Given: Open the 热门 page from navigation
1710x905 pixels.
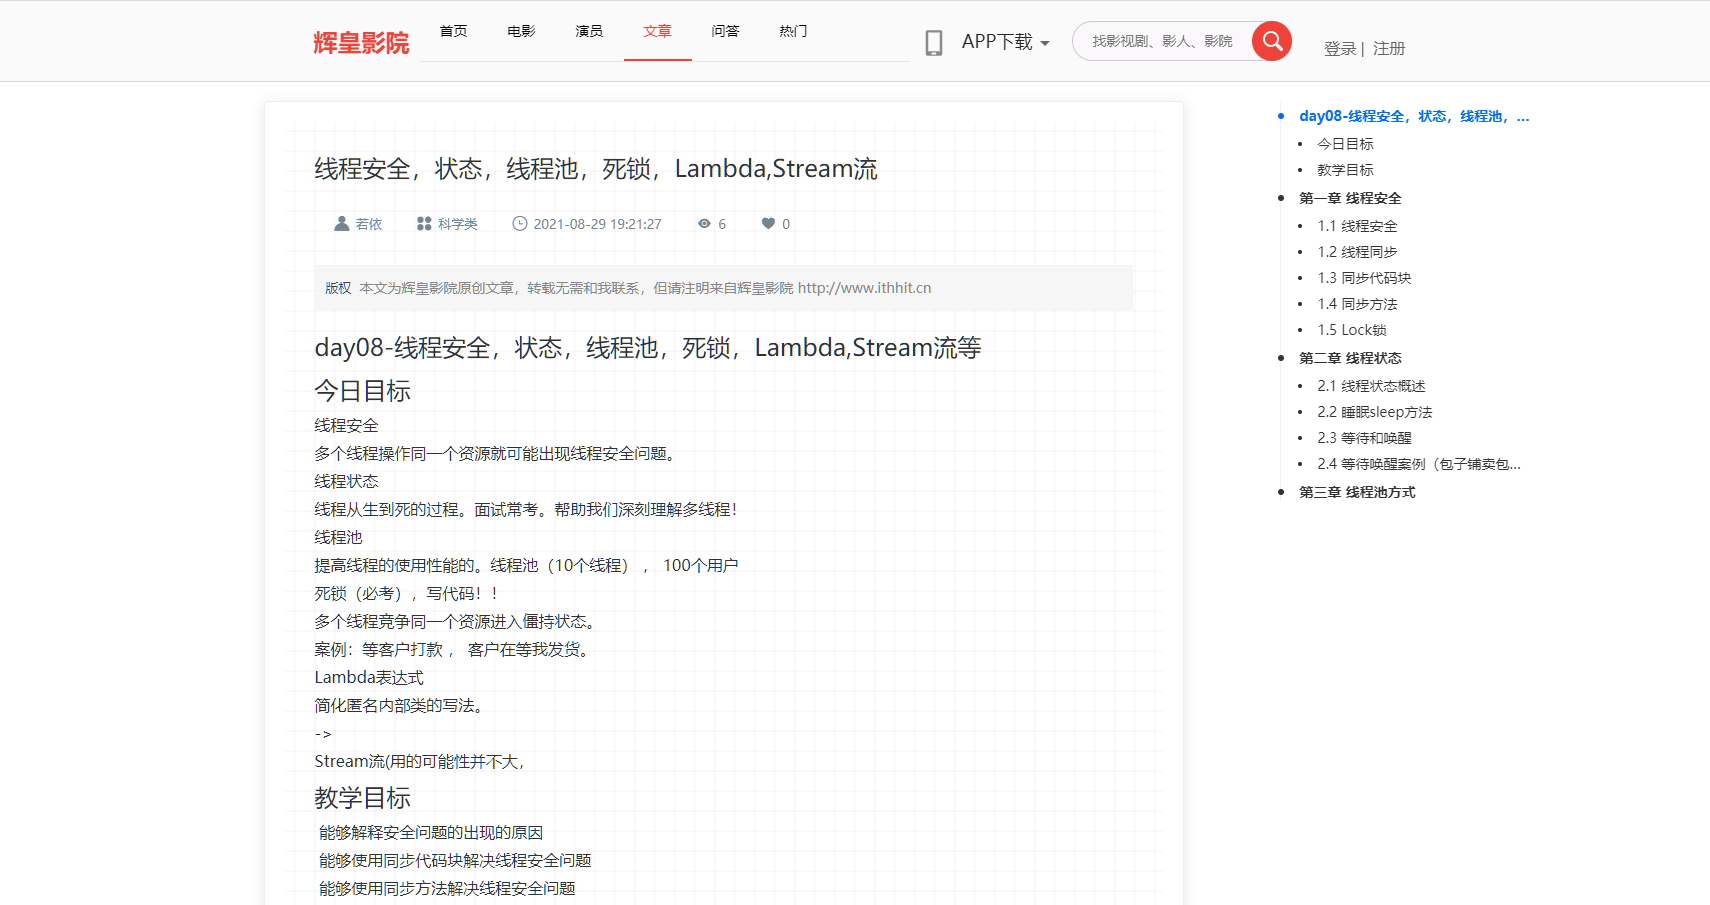Looking at the screenshot, I should [x=792, y=31].
